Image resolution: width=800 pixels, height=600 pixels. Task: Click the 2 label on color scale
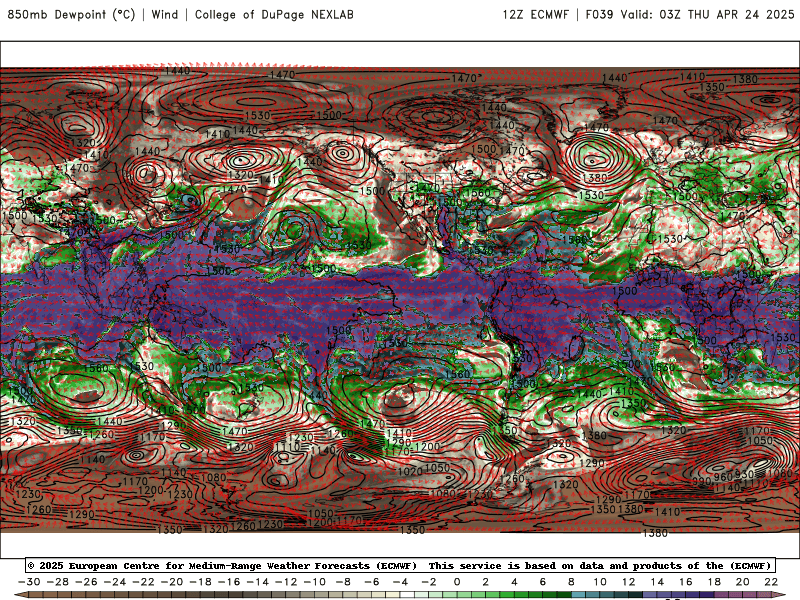(x=486, y=582)
